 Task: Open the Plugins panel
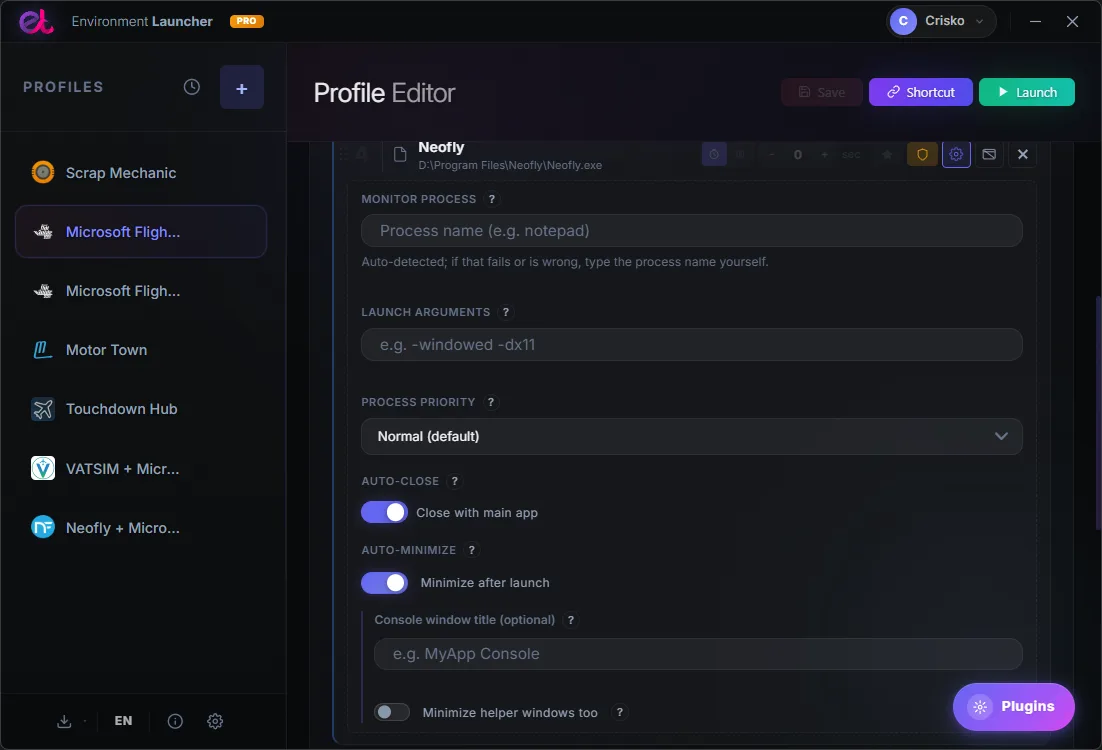(x=1013, y=706)
